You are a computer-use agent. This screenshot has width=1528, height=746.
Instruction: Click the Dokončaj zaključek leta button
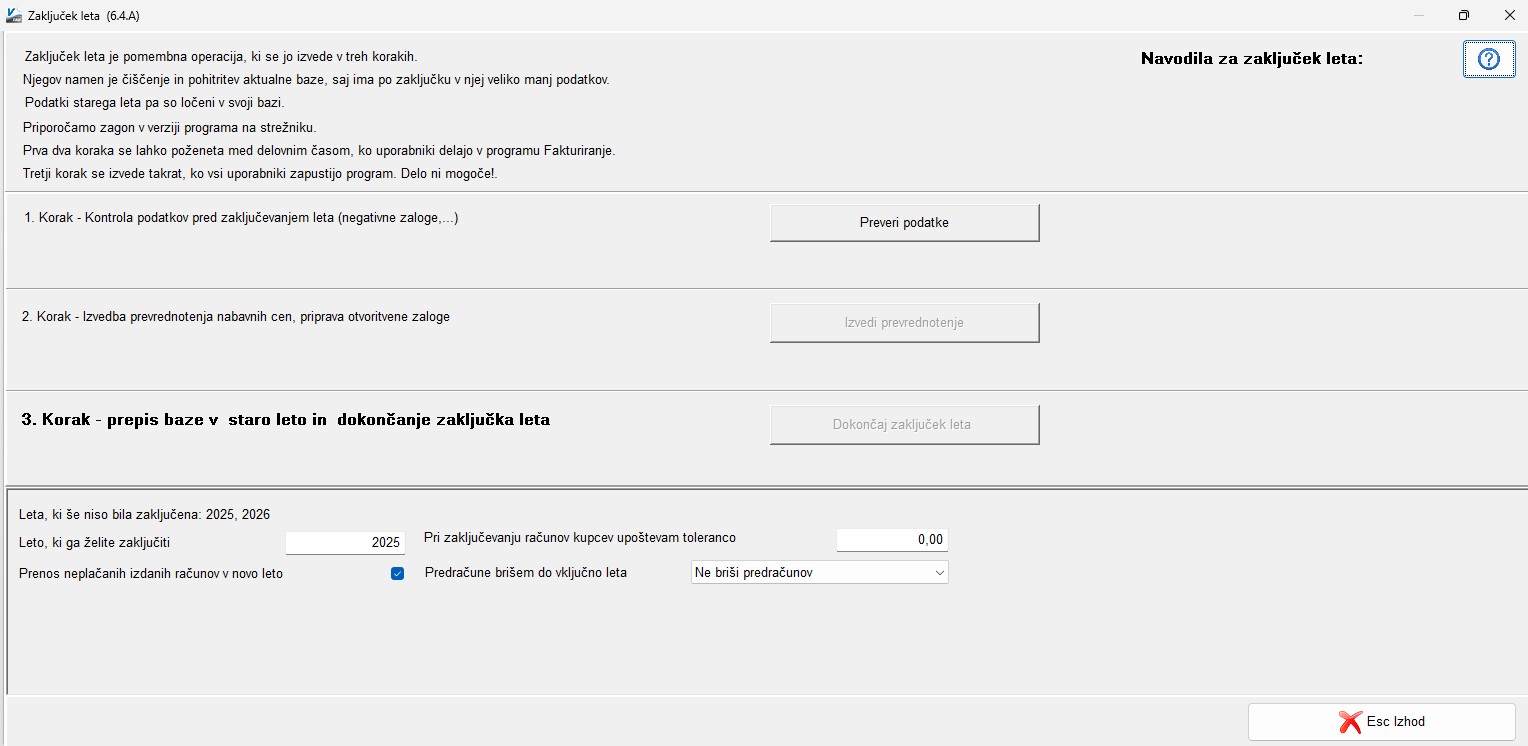coord(904,424)
